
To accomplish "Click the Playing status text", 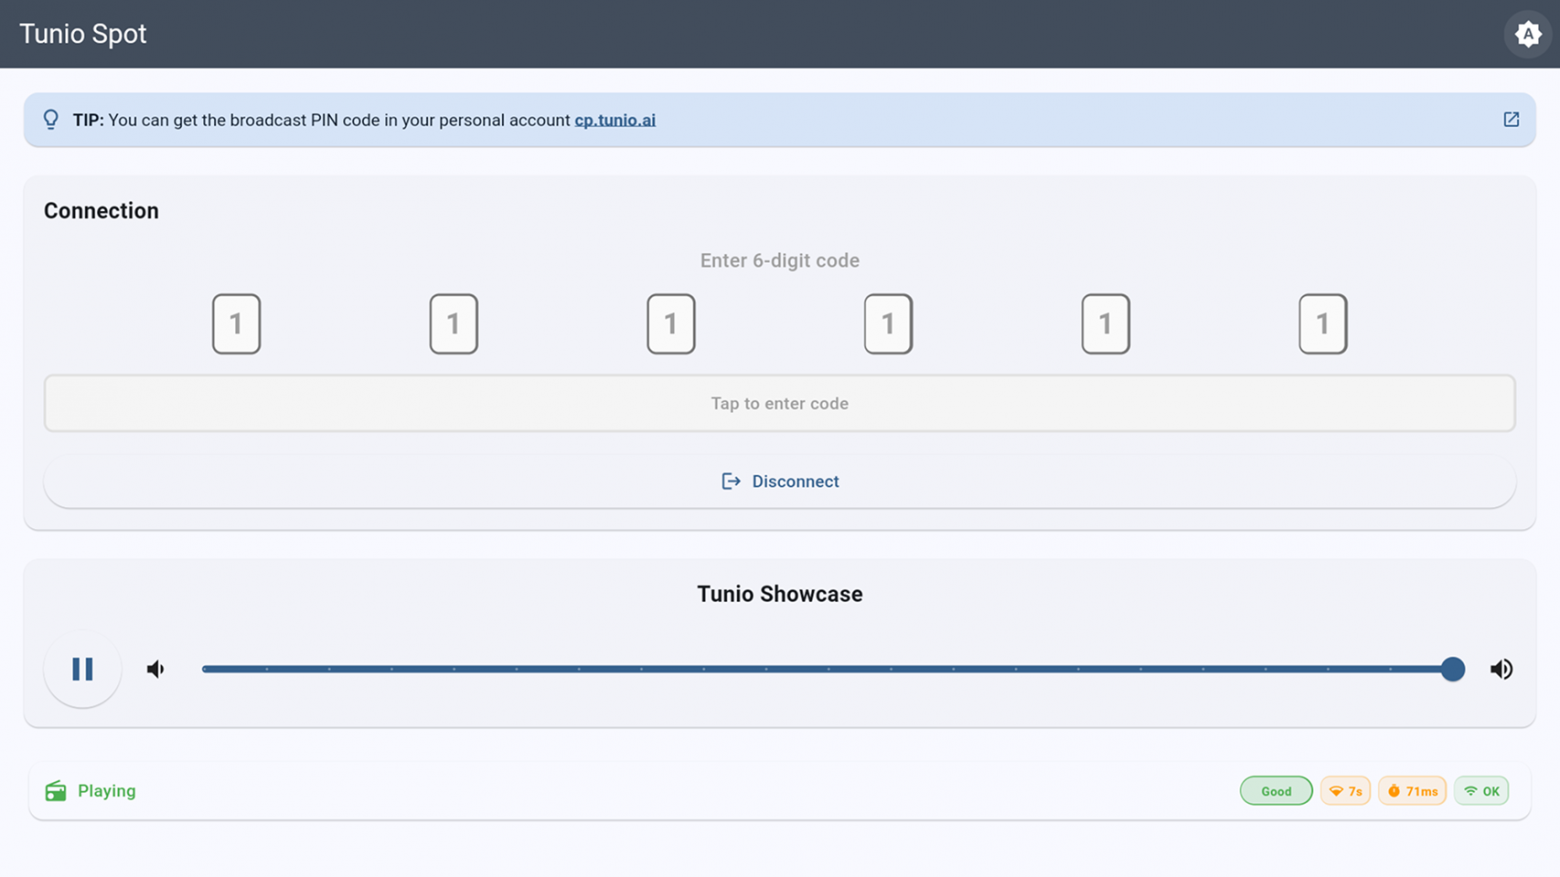I will [107, 791].
